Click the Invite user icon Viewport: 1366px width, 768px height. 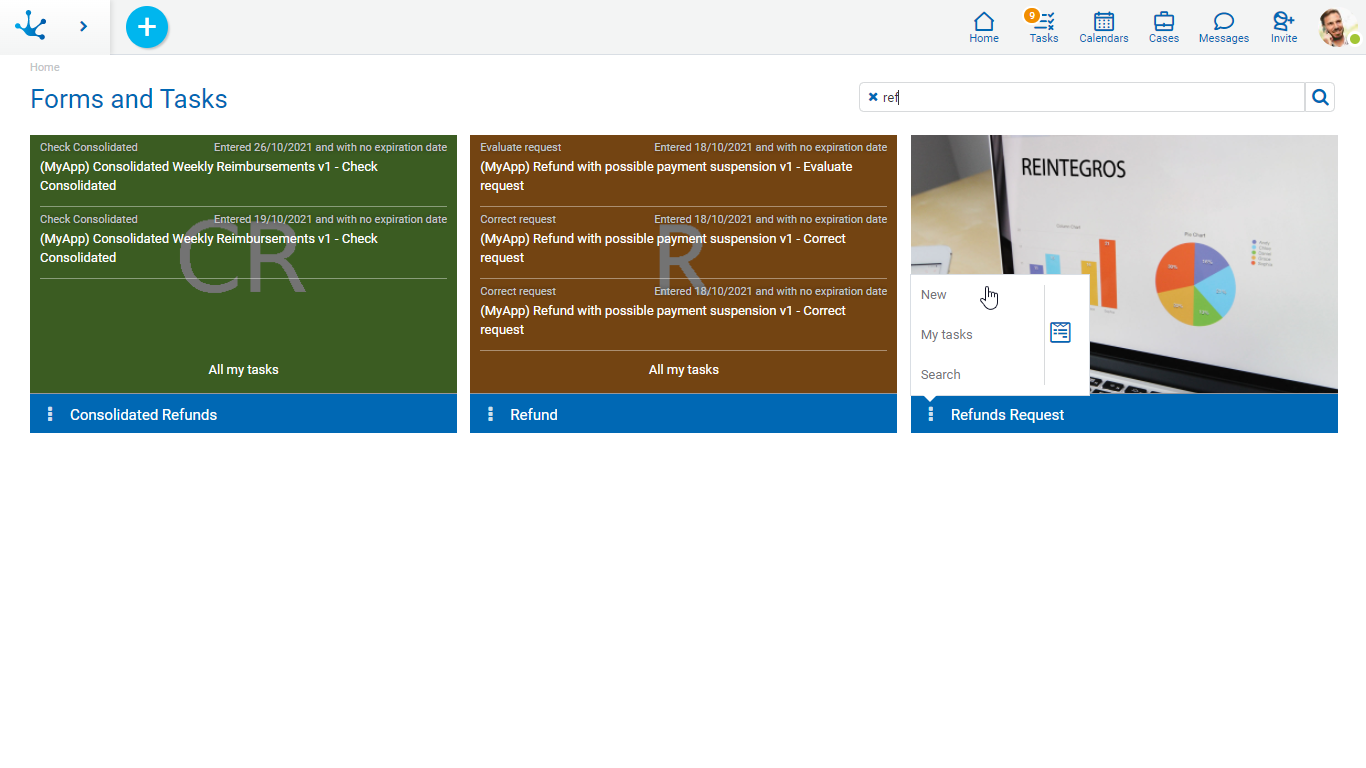coord(1283,27)
